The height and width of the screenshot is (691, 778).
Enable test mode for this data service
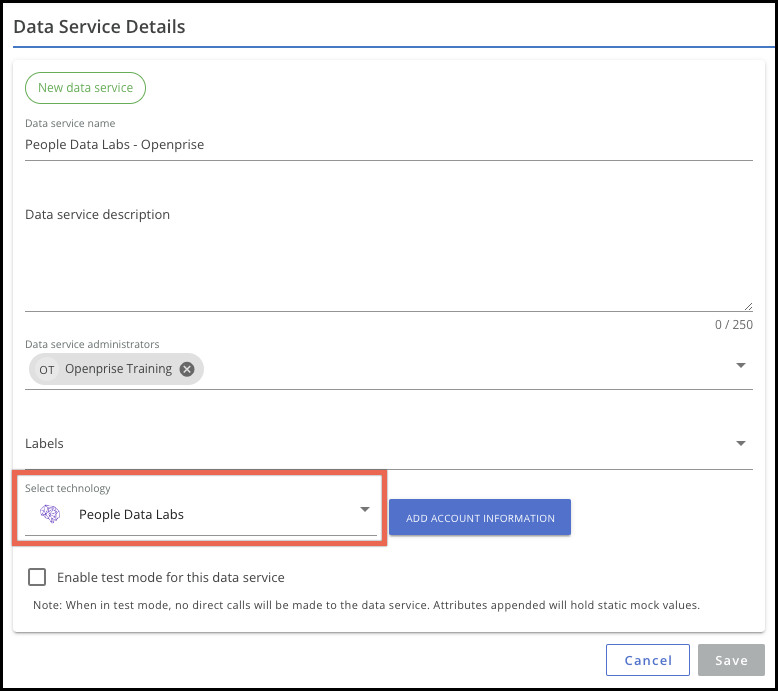(37, 577)
